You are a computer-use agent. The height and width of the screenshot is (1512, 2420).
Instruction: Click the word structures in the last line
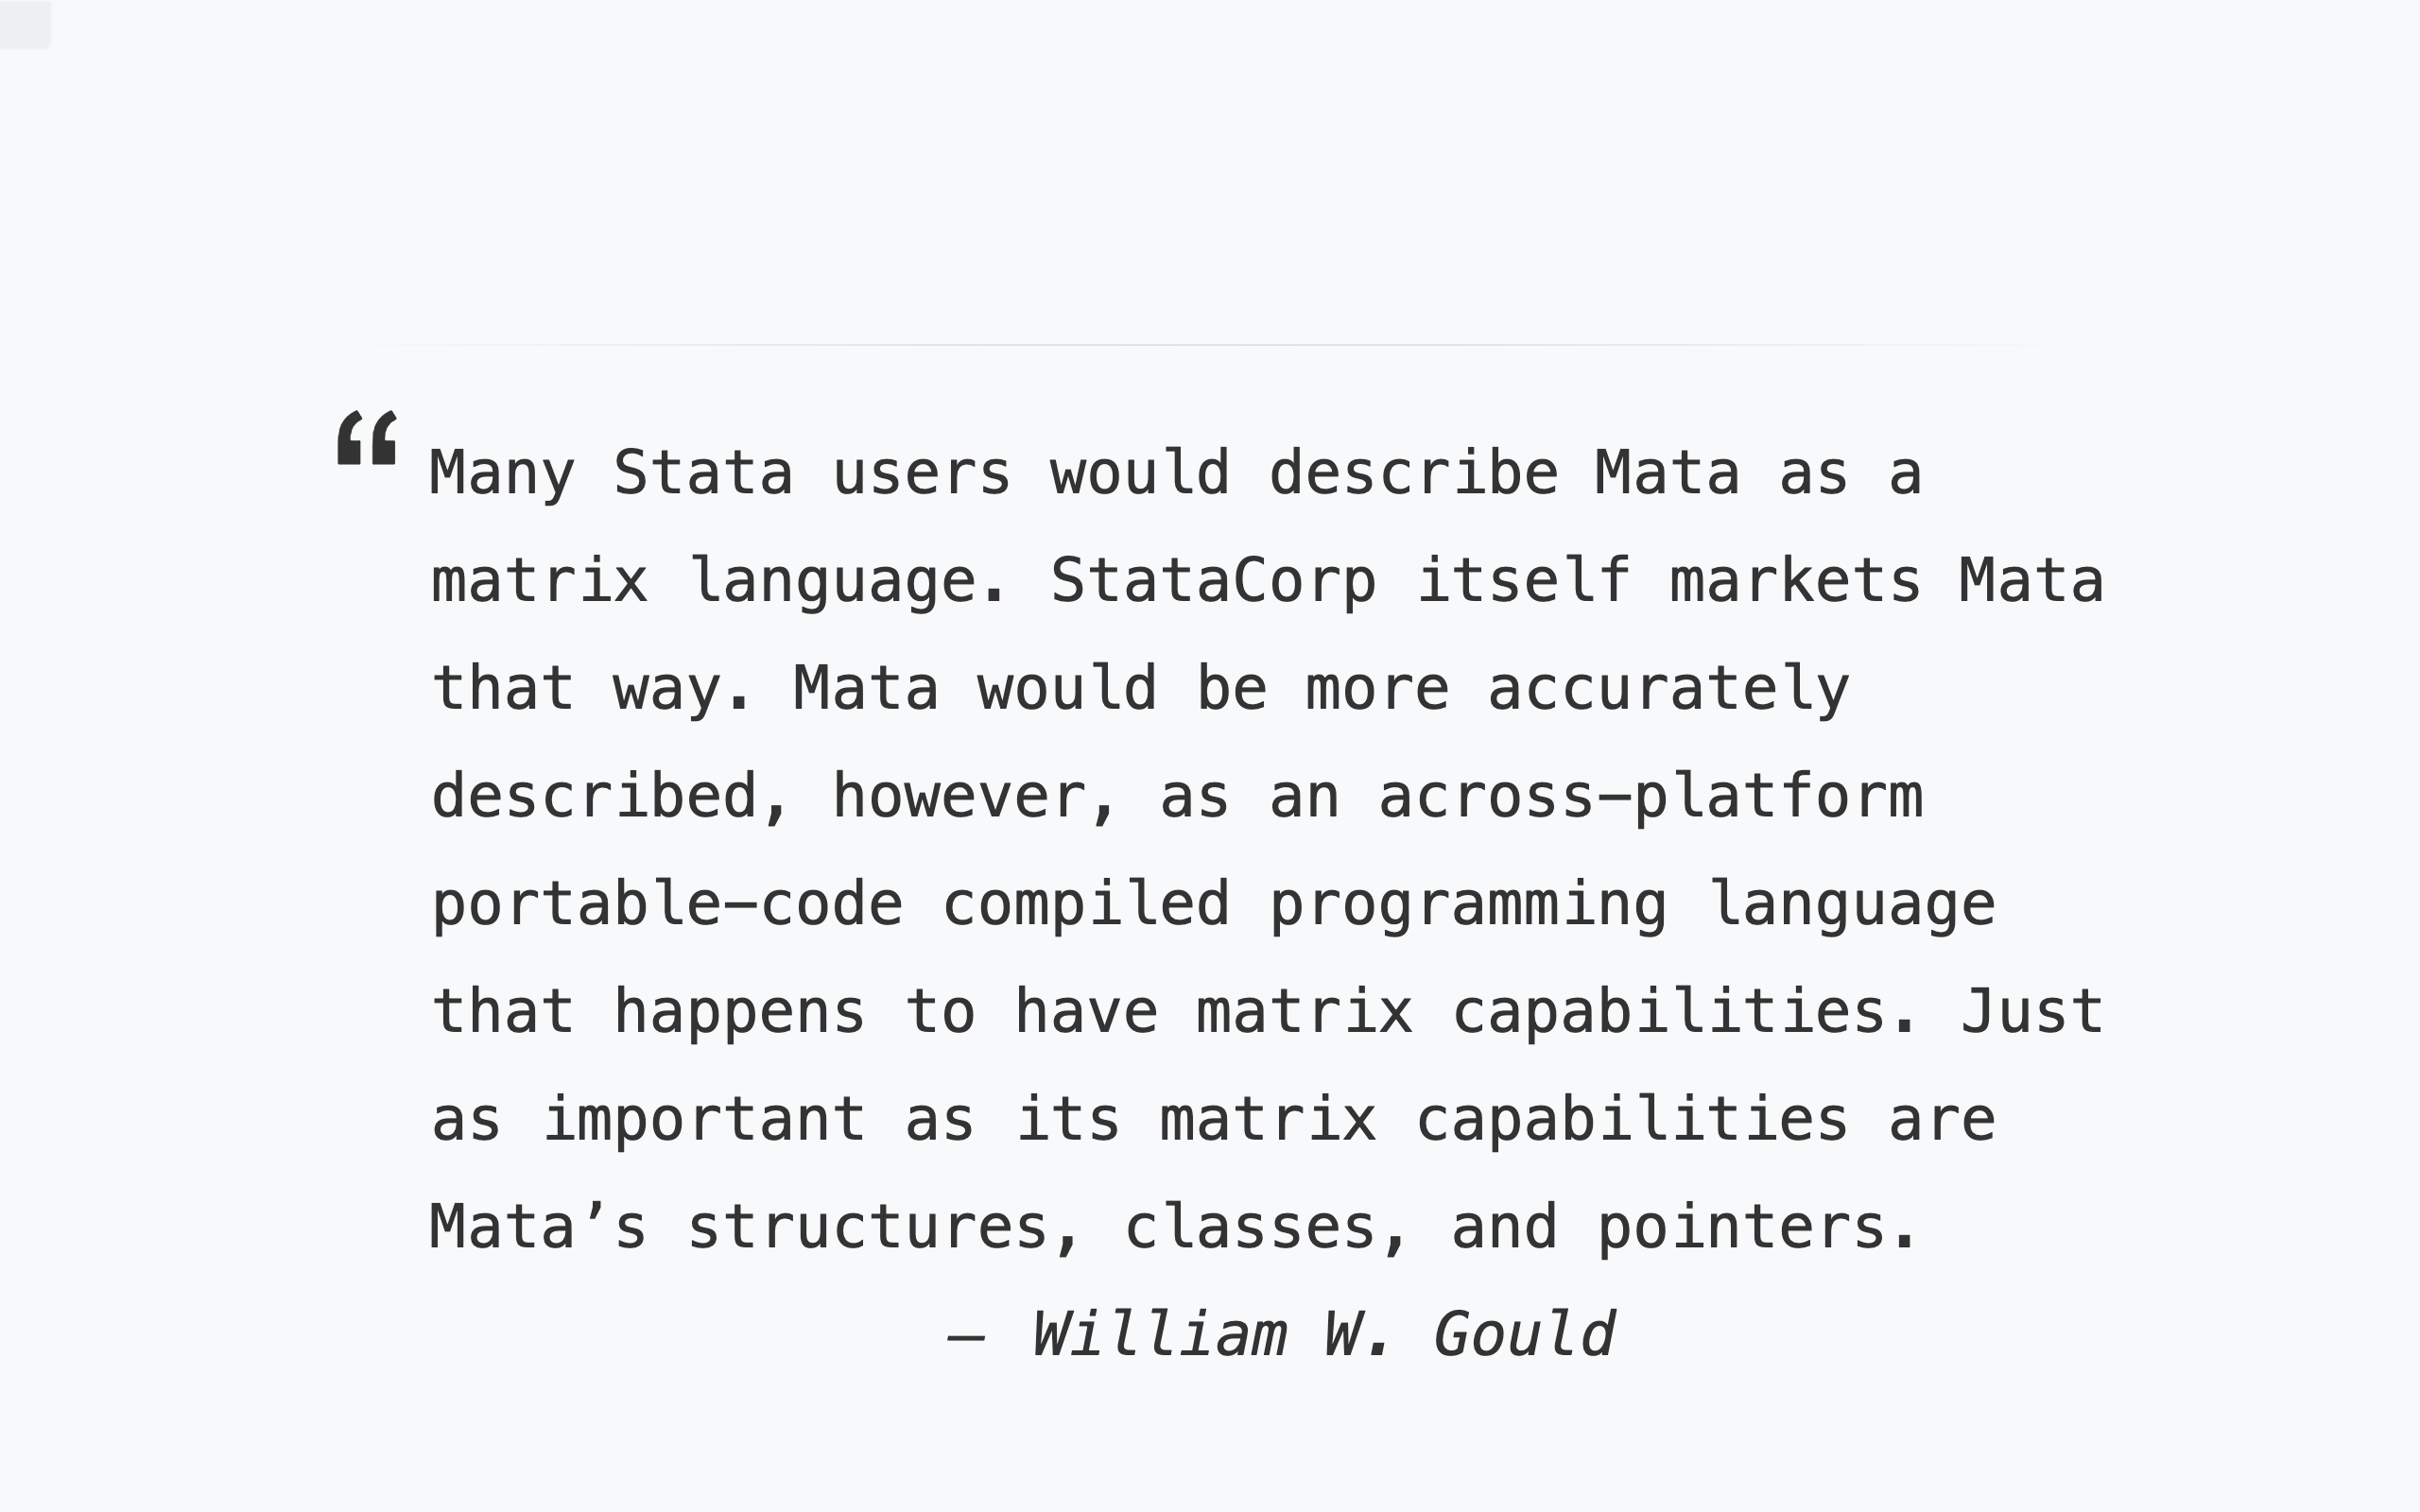click(x=868, y=1227)
